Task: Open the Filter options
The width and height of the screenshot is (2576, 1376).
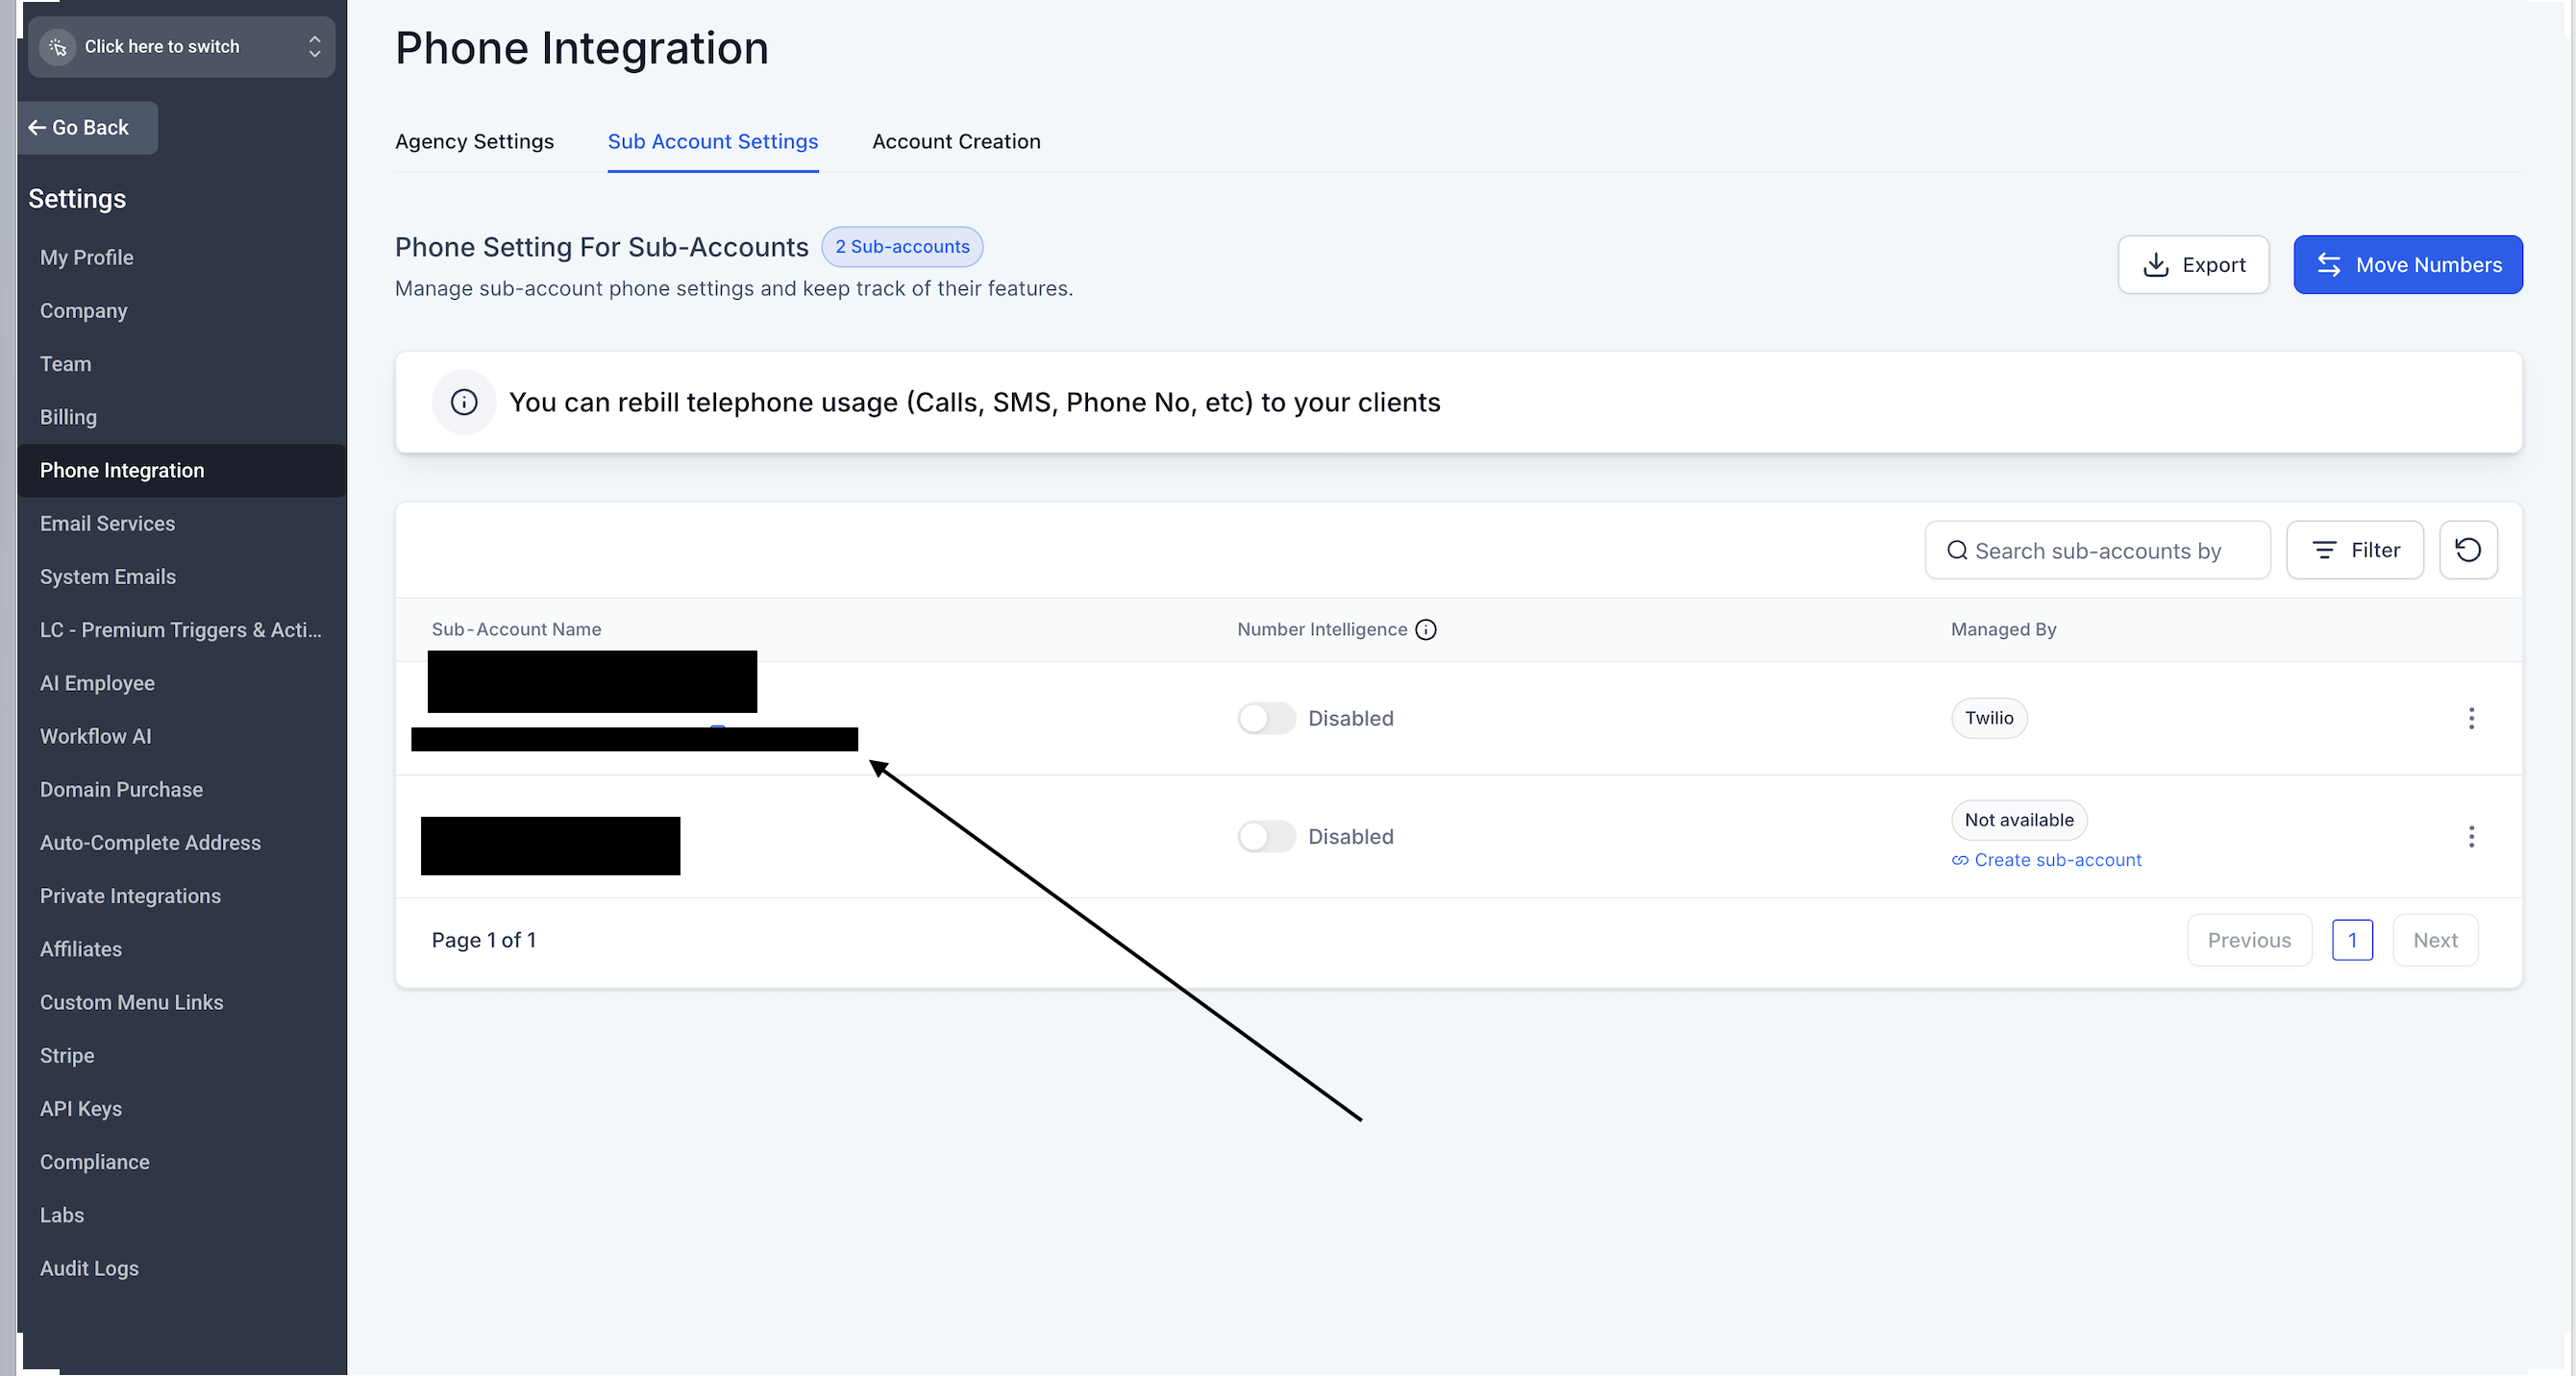Action: click(2354, 550)
